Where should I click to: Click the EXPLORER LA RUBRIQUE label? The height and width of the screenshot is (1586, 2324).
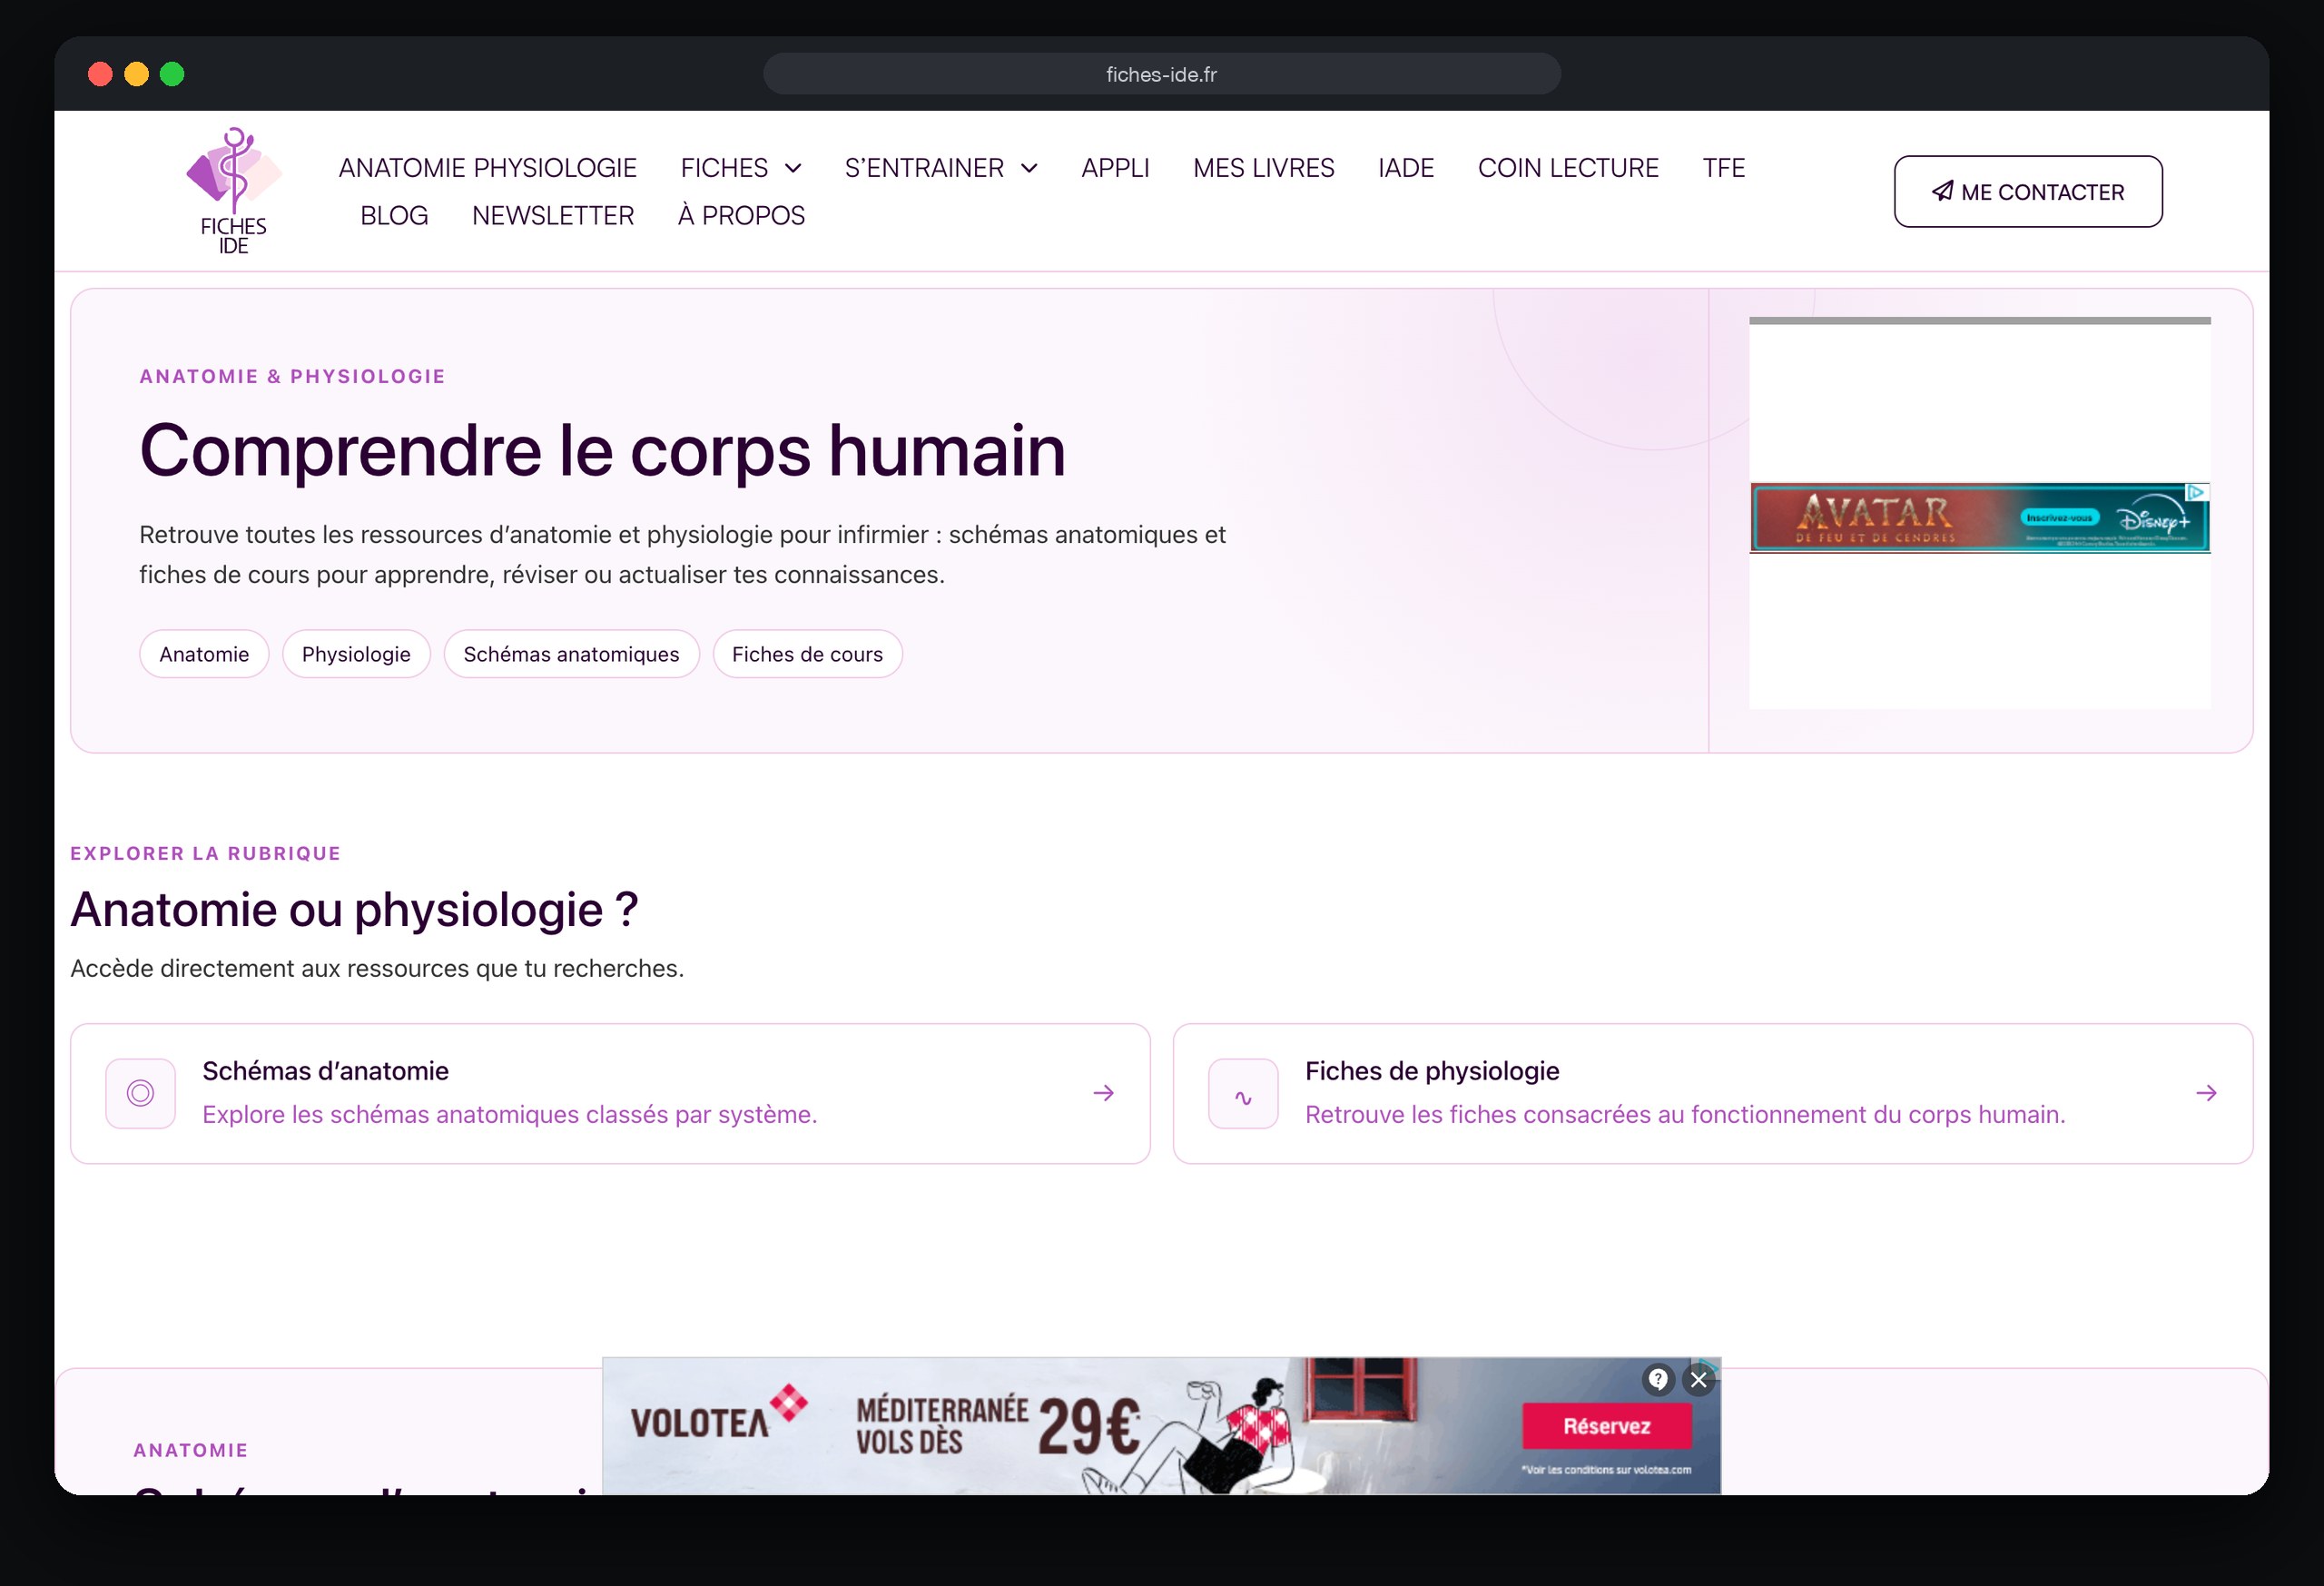point(206,853)
